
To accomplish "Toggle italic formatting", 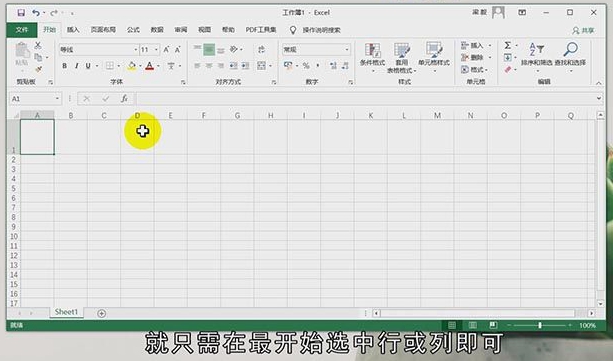I will pos(77,66).
